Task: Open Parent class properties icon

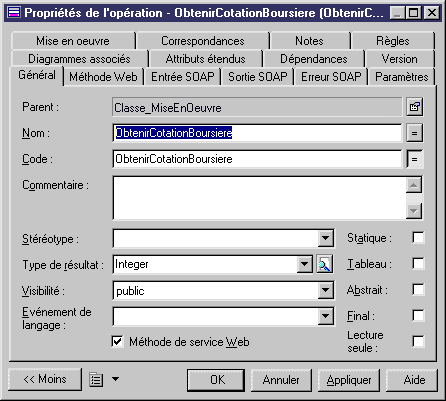Action: click(415, 107)
